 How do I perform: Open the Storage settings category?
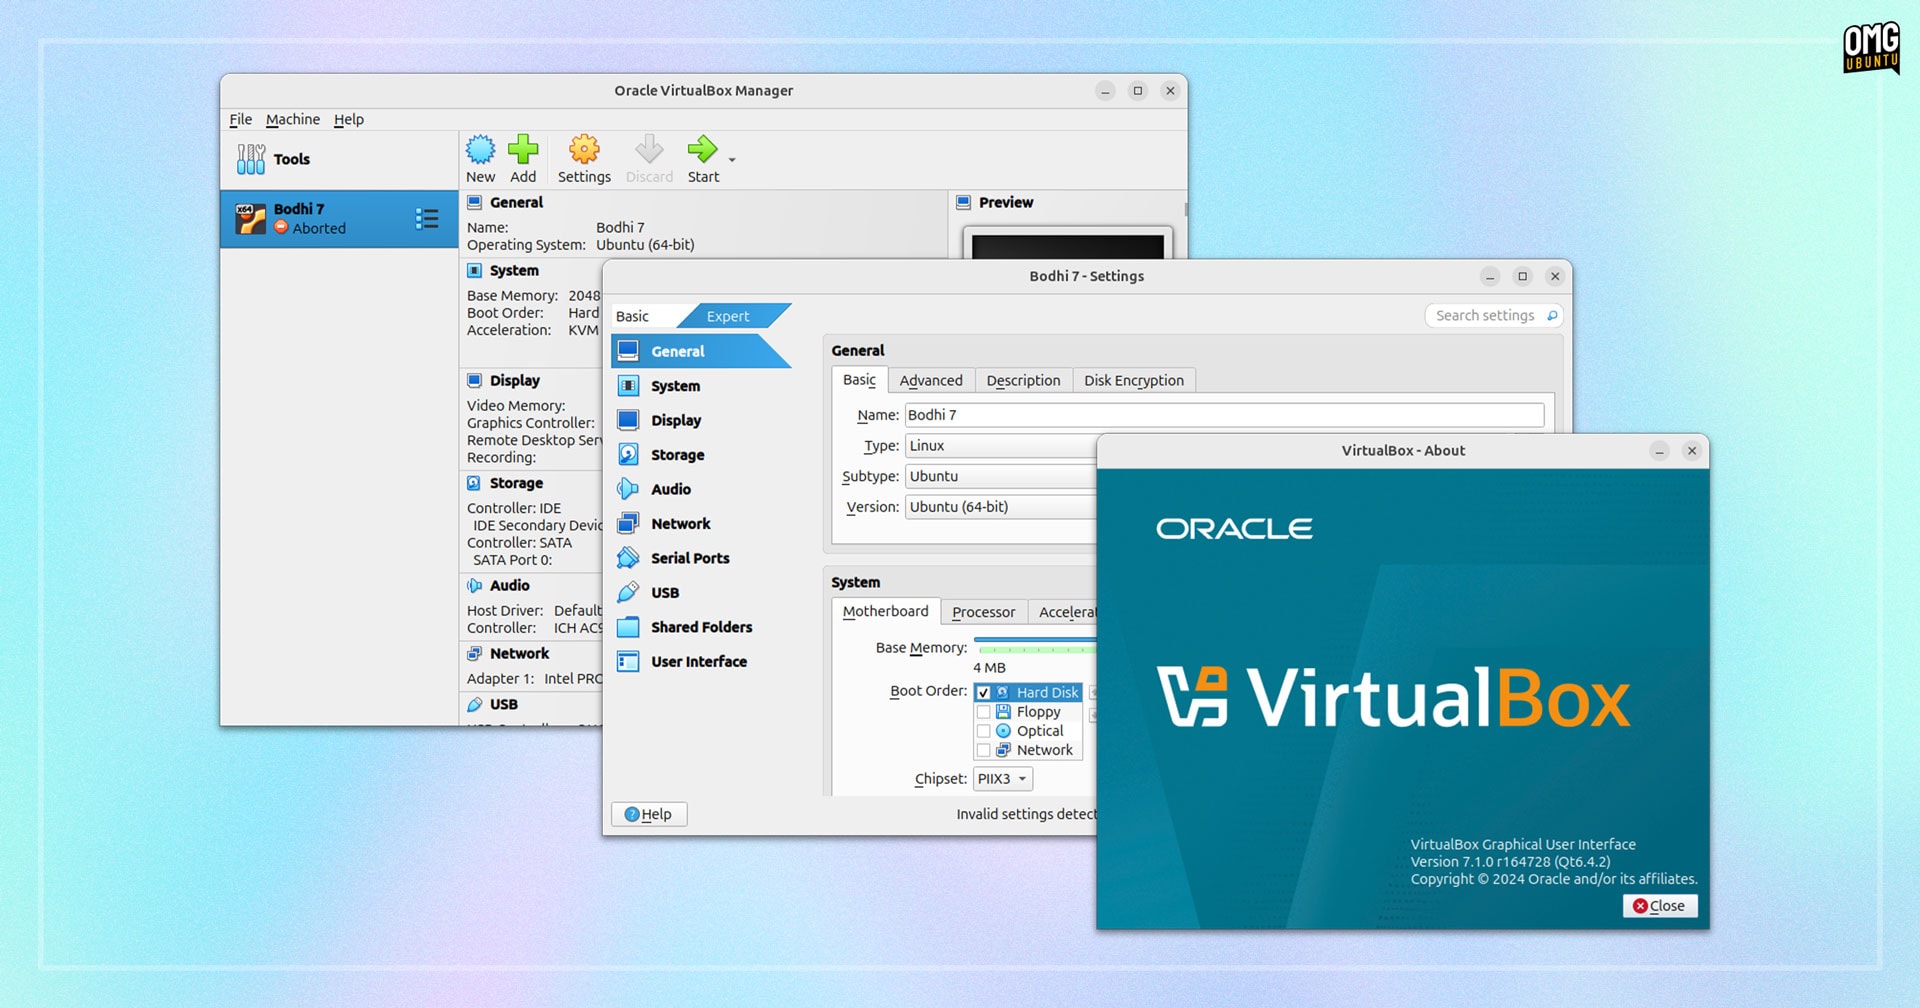point(628,454)
